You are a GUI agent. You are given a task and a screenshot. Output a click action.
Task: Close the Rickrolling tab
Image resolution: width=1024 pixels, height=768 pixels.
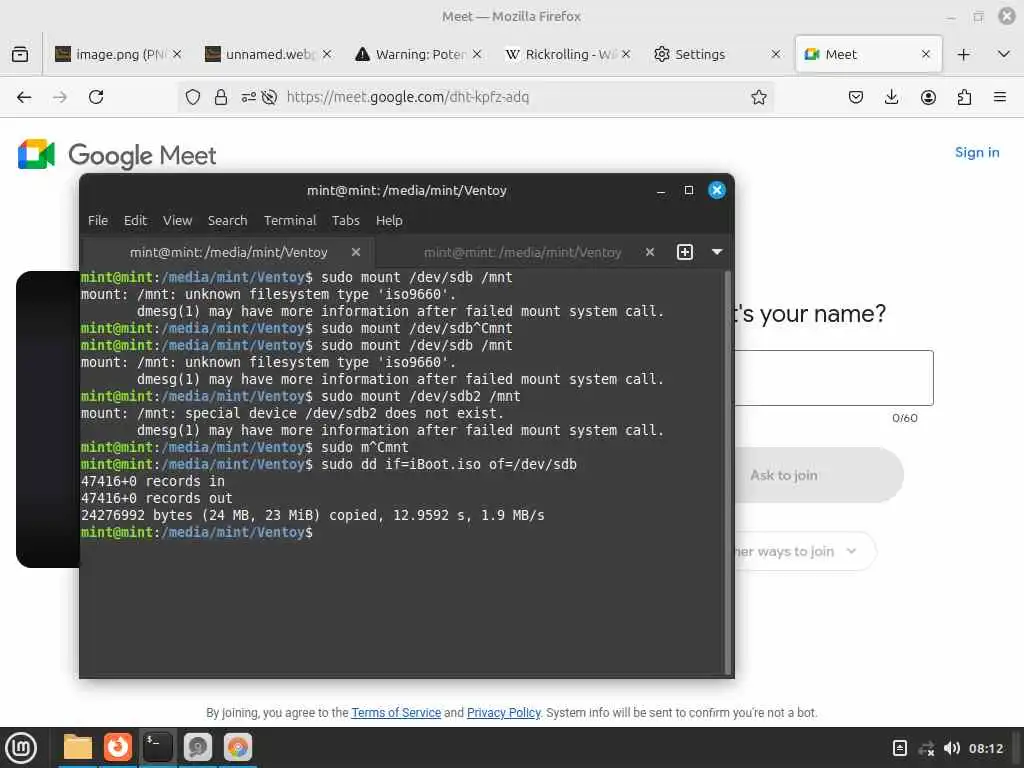click(x=626, y=54)
